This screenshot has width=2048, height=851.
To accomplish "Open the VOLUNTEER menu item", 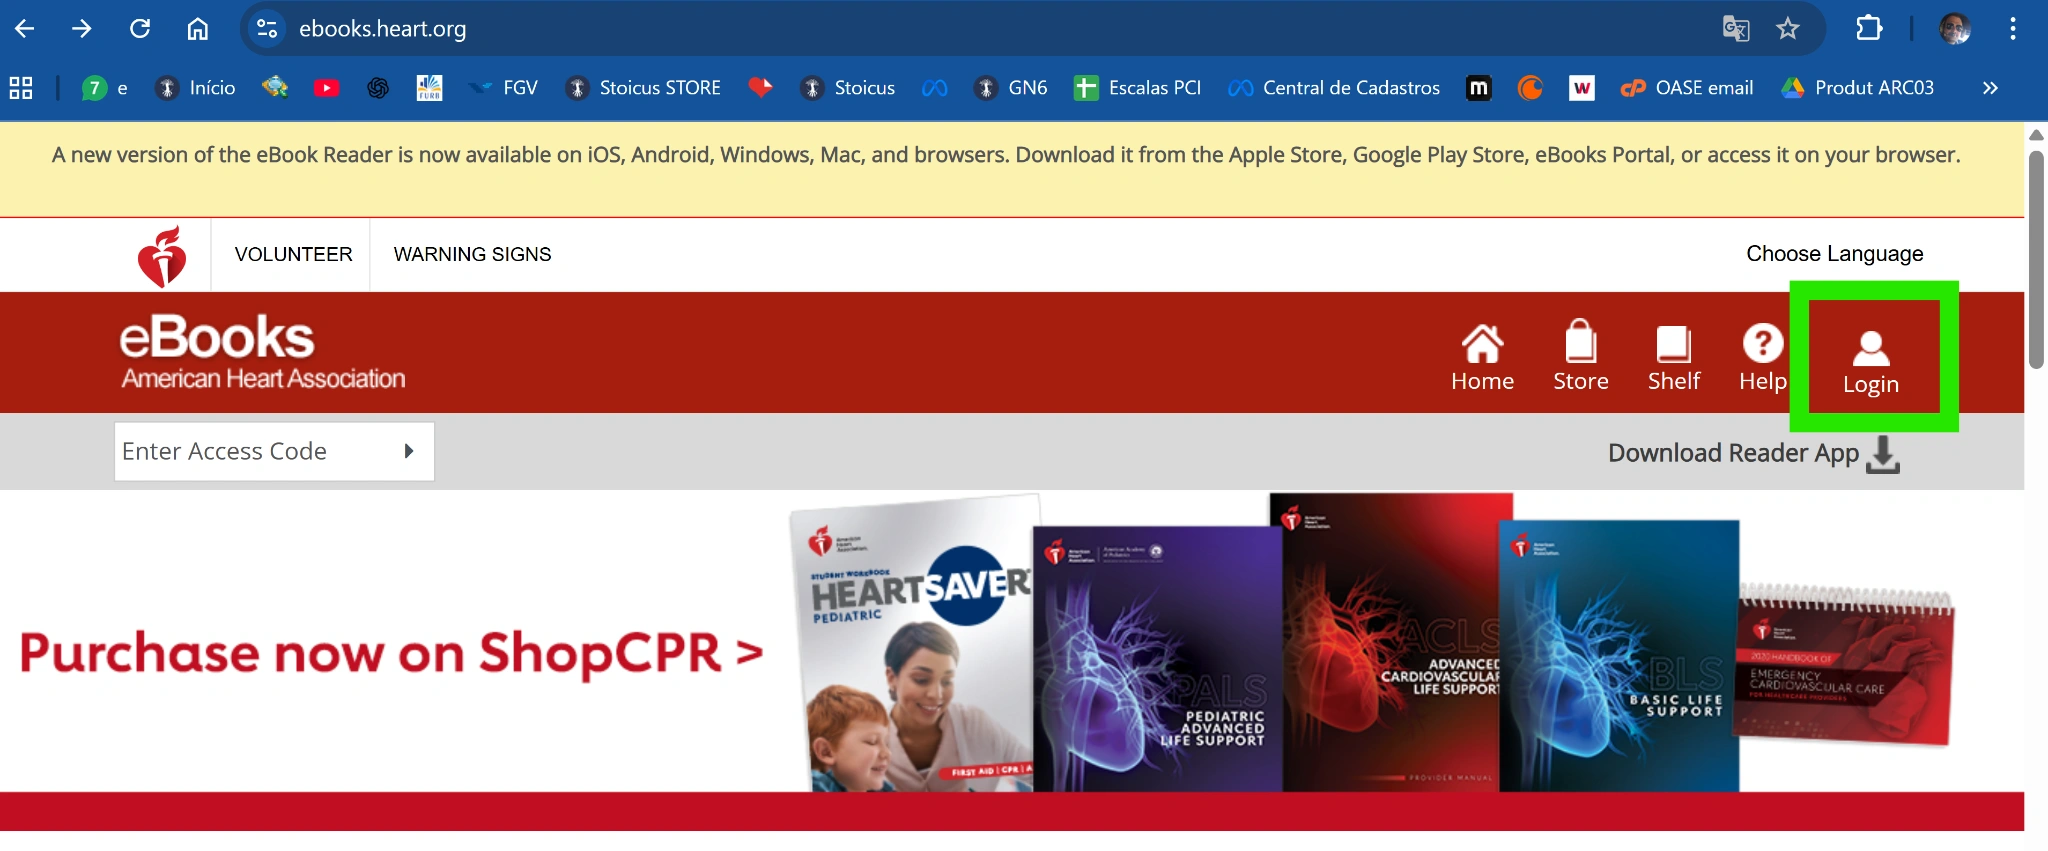I will [x=293, y=255].
